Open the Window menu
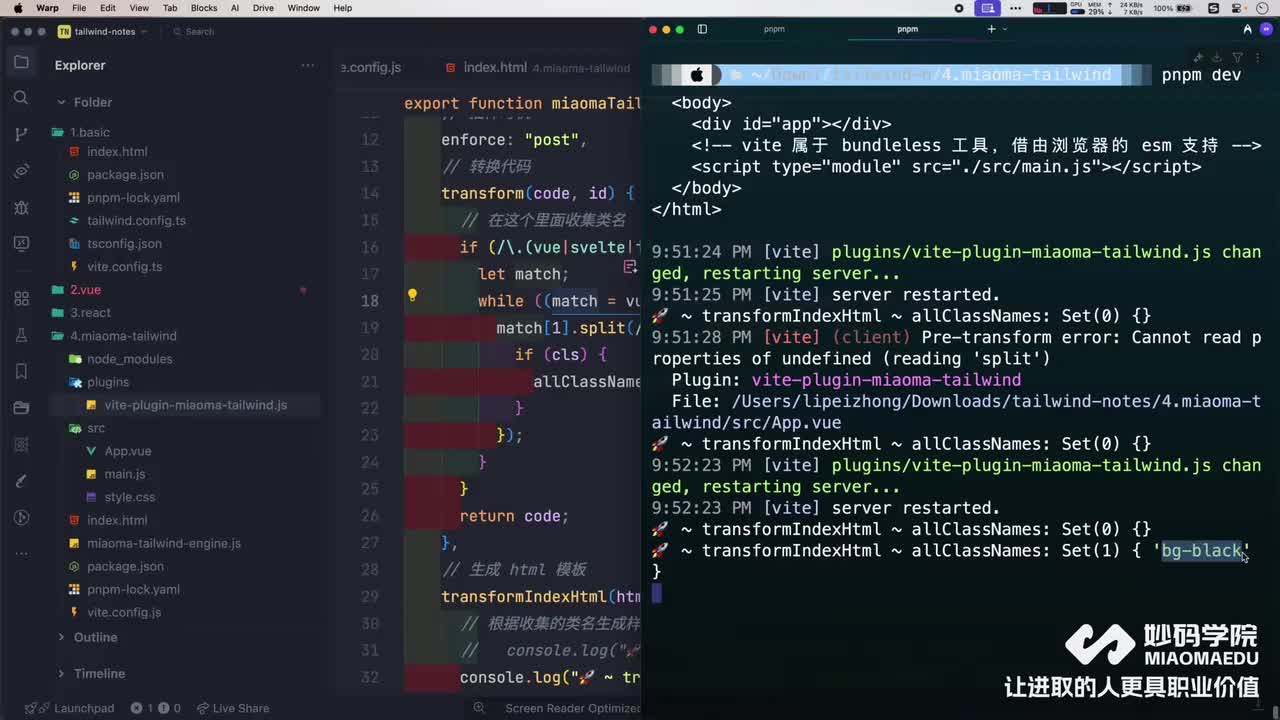Viewport: 1280px width, 720px height. [x=304, y=8]
